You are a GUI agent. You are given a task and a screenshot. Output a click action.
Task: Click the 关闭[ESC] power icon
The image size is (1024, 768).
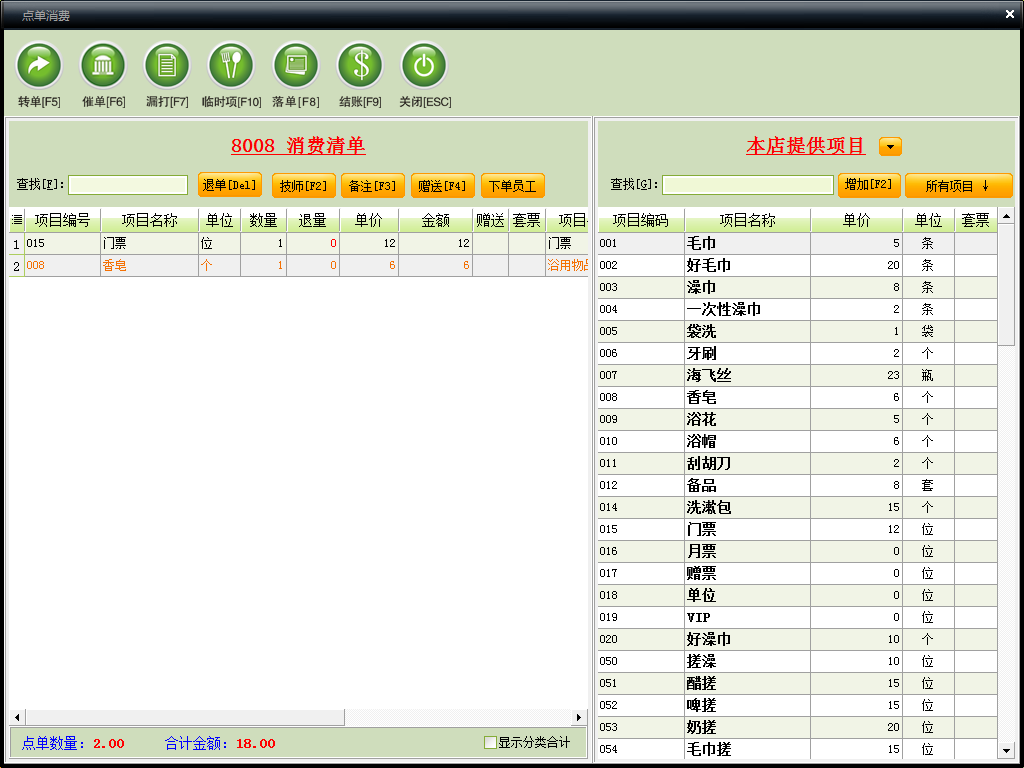(x=424, y=65)
